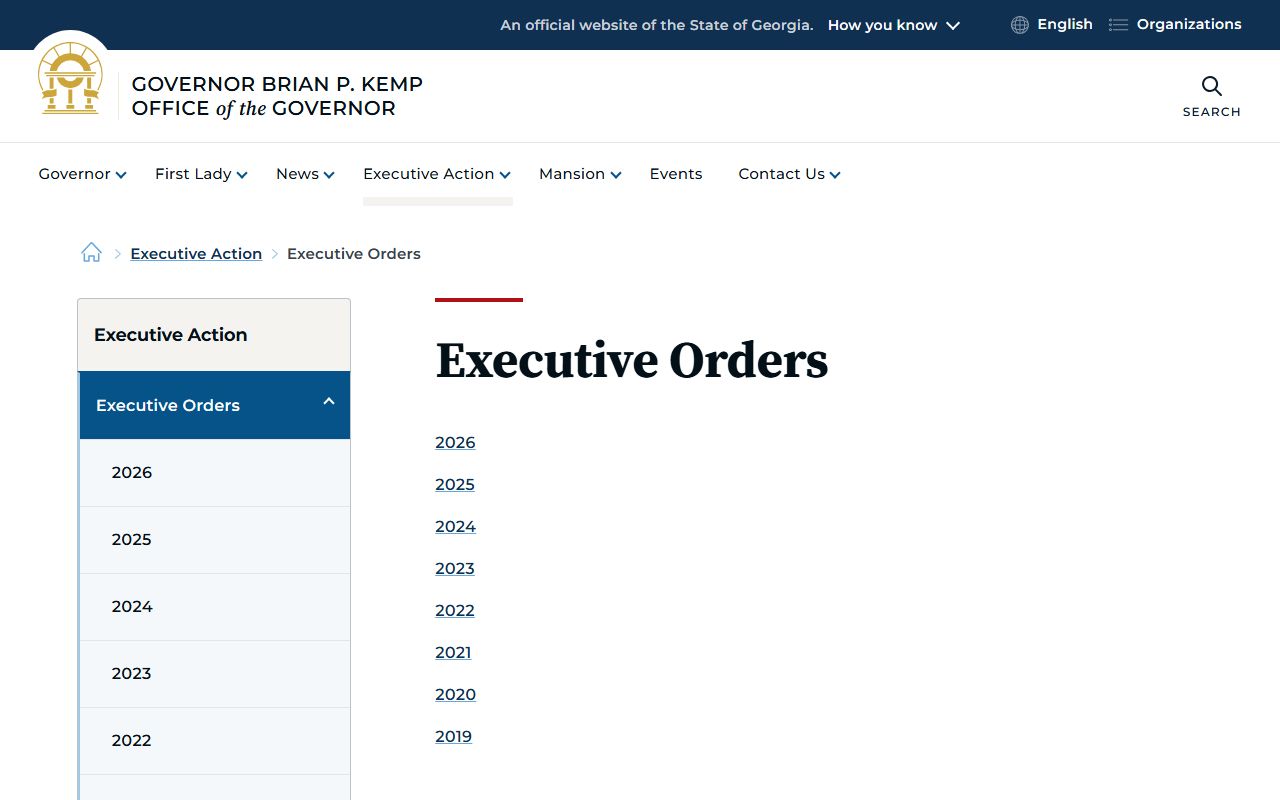Screen dimensions: 1280x800
Task: Open 2022 in the sidebar
Action: 215,741
